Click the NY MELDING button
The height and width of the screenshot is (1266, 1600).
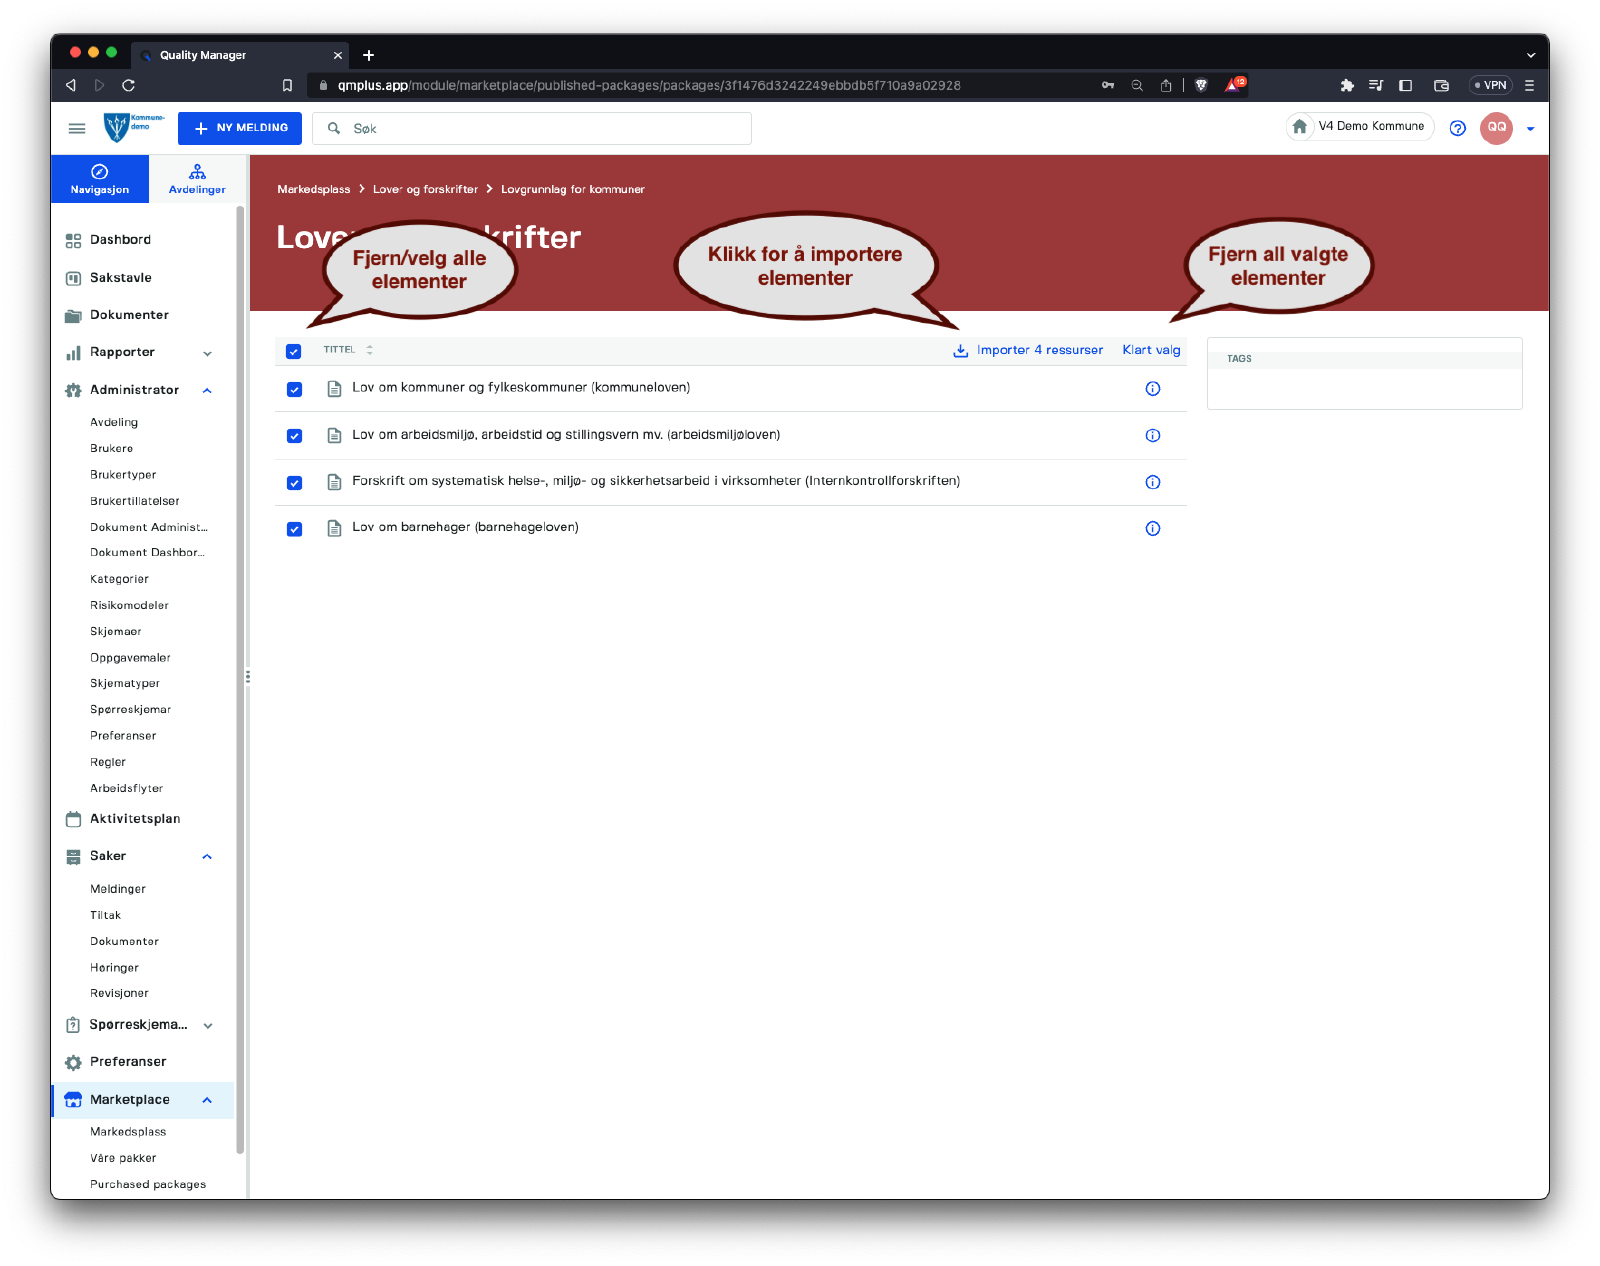pos(240,128)
